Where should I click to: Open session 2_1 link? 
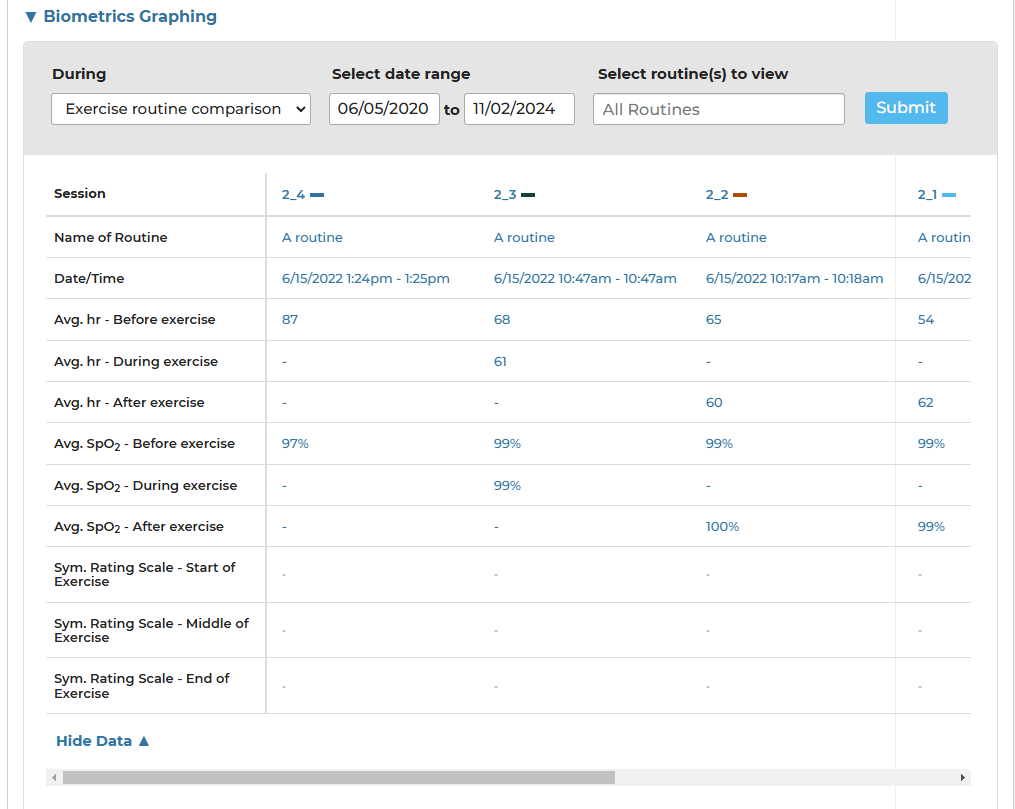click(x=927, y=195)
